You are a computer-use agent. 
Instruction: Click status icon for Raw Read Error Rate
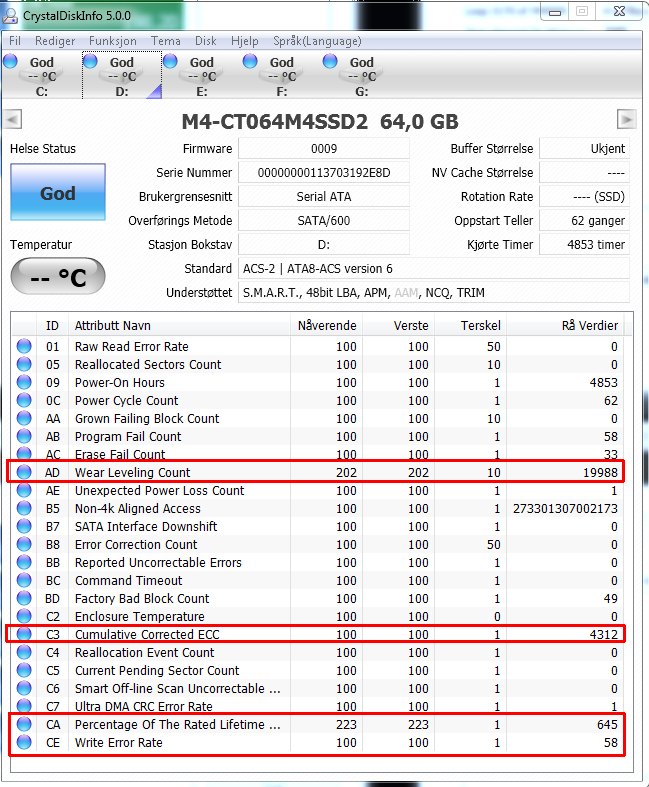[x=24, y=346]
